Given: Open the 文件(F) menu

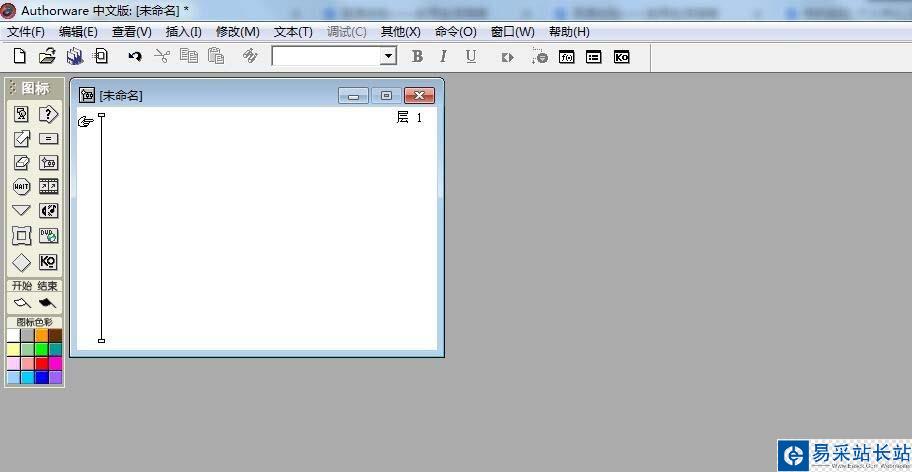Looking at the screenshot, I should 25,32.
